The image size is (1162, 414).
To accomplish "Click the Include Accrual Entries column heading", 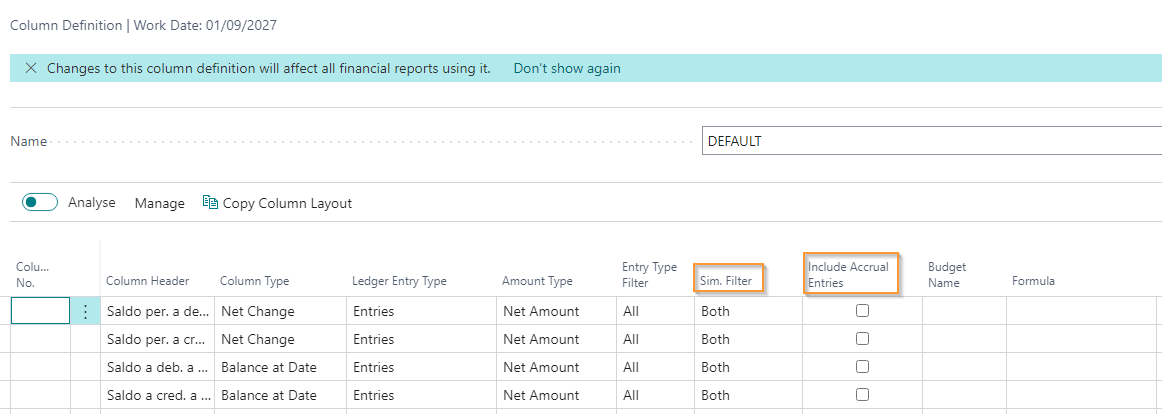I will (848, 274).
